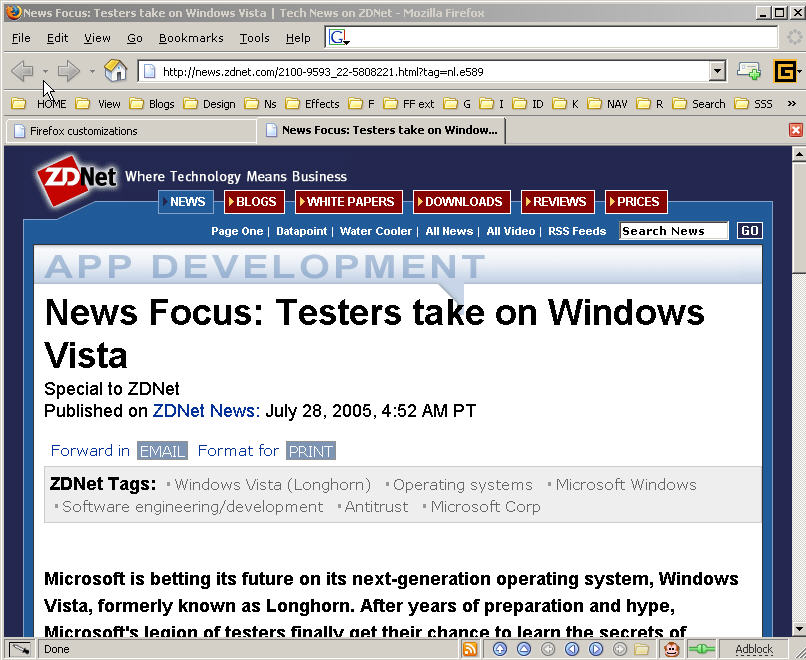Open the Bookmarks menu
Image resolution: width=806 pixels, height=660 pixels.
(x=191, y=38)
